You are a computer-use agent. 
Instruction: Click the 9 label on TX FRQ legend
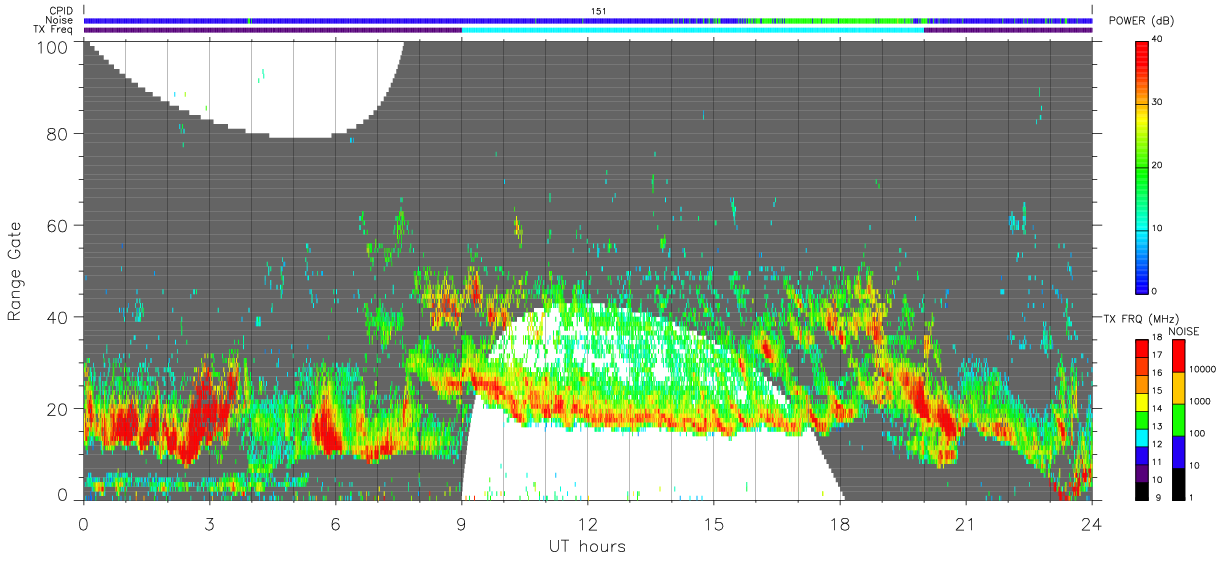[1158, 497]
